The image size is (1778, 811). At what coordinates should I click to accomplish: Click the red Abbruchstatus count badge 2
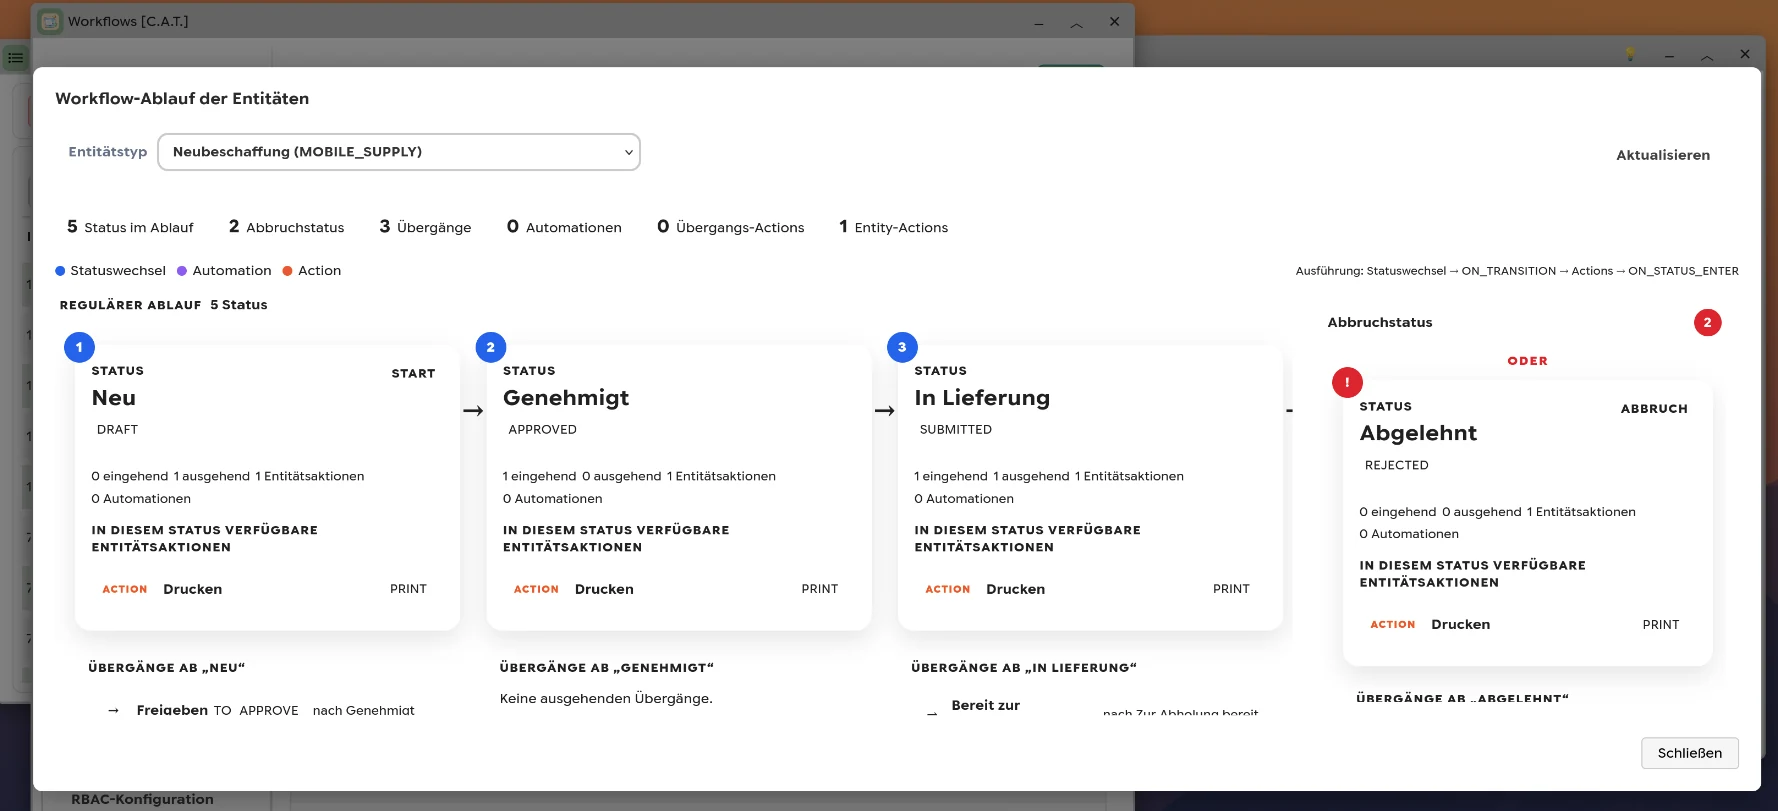coord(1707,322)
